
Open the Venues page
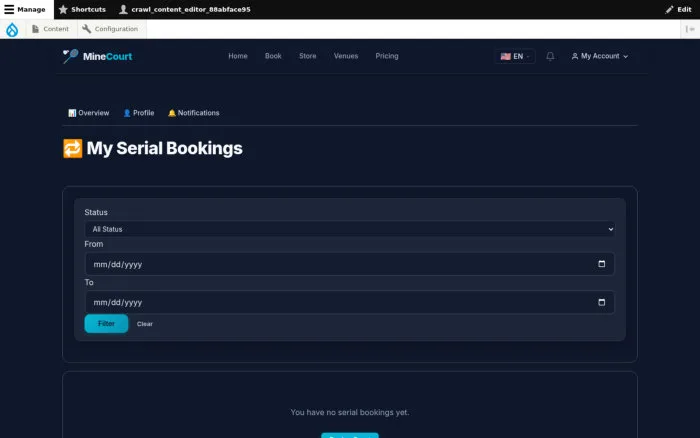(346, 56)
